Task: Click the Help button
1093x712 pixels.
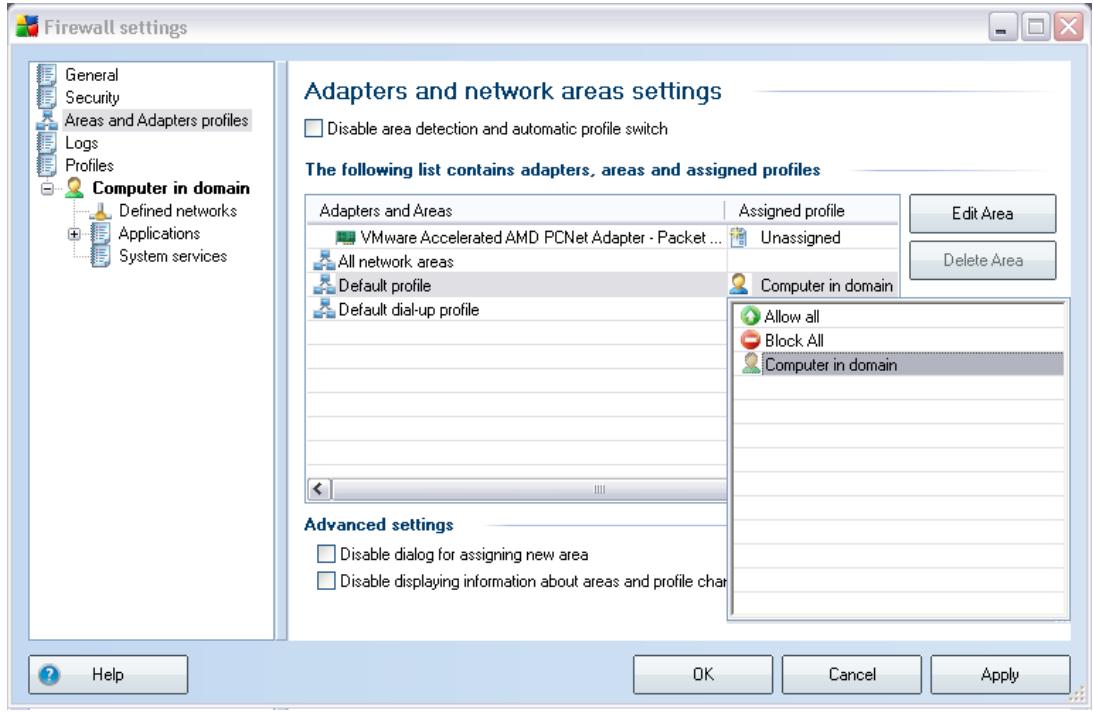Action: point(108,674)
